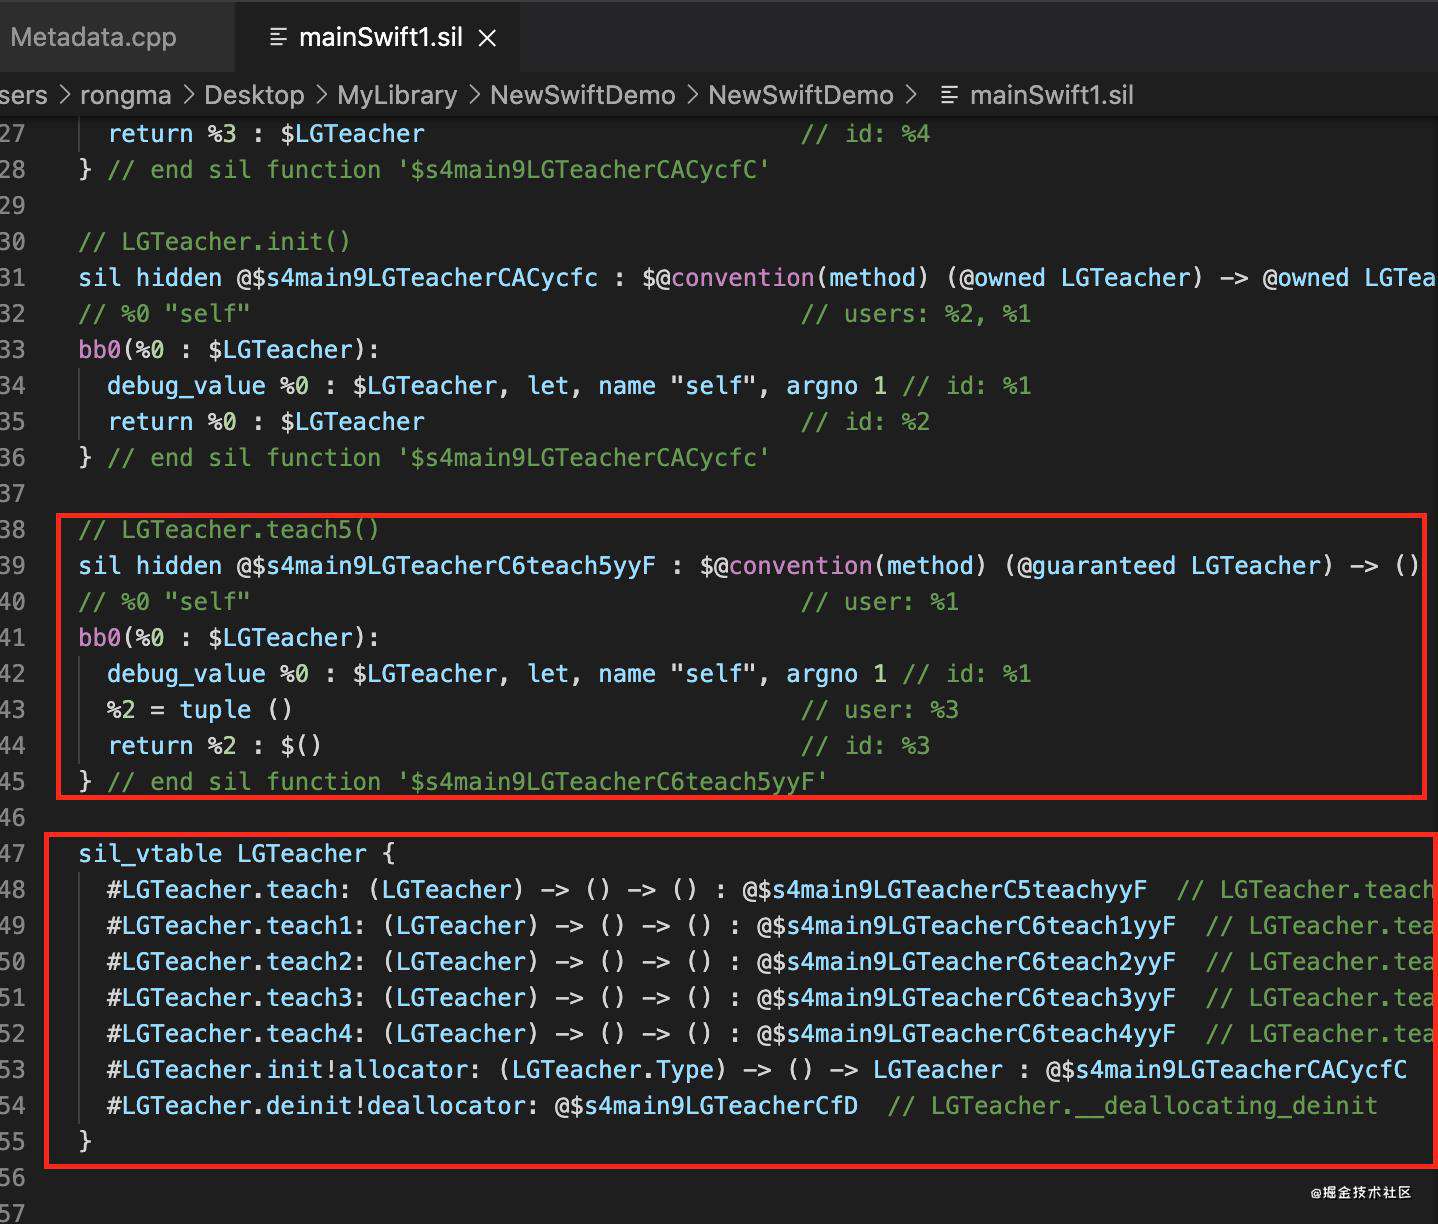The height and width of the screenshot is (1224, 1438).
Task: Click '#LGTeacher.deinit!deallocator:' vtable entry
Action: [323, 1105]
